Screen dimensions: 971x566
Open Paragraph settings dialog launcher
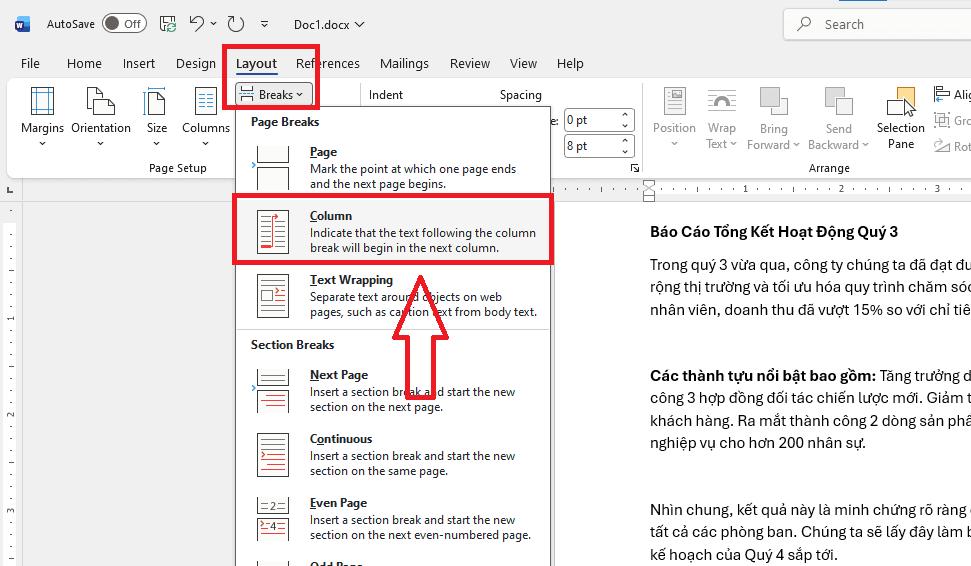(x=635, y=168)
